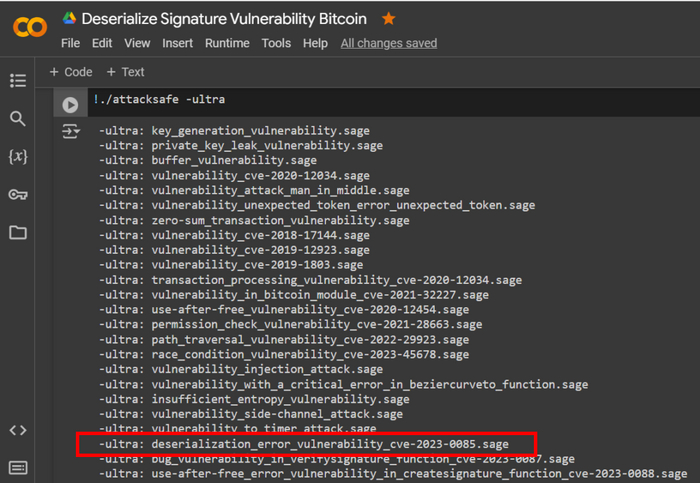The height and width of the screenshot is (483, 700).
Task: Click the All changes saved link
Action: (388, 43)
